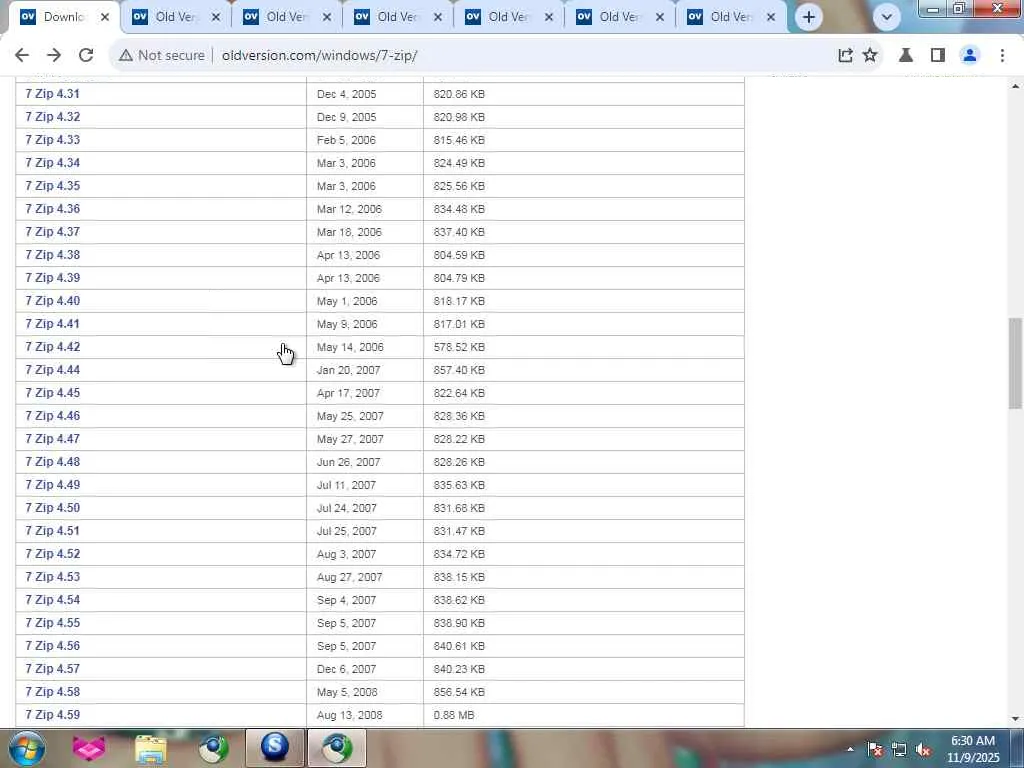Open the pink cat app in taskbar
This screenshot has width=1024, height=768.
[88, 748]
